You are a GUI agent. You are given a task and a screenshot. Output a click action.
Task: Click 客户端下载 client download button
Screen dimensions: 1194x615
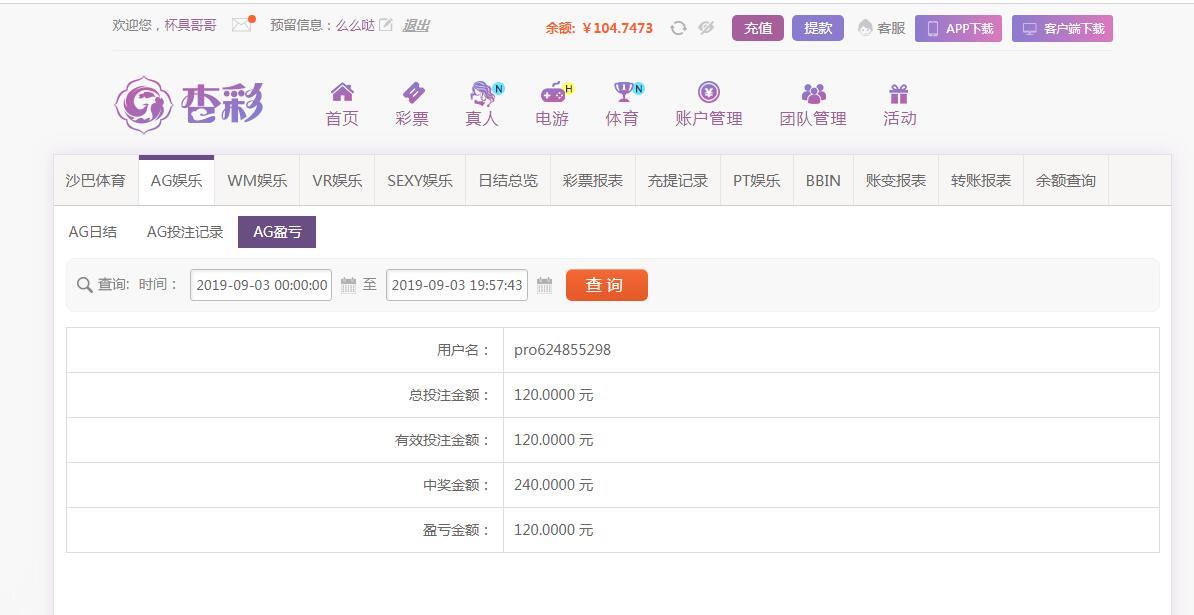click(x=1062, y=28)
